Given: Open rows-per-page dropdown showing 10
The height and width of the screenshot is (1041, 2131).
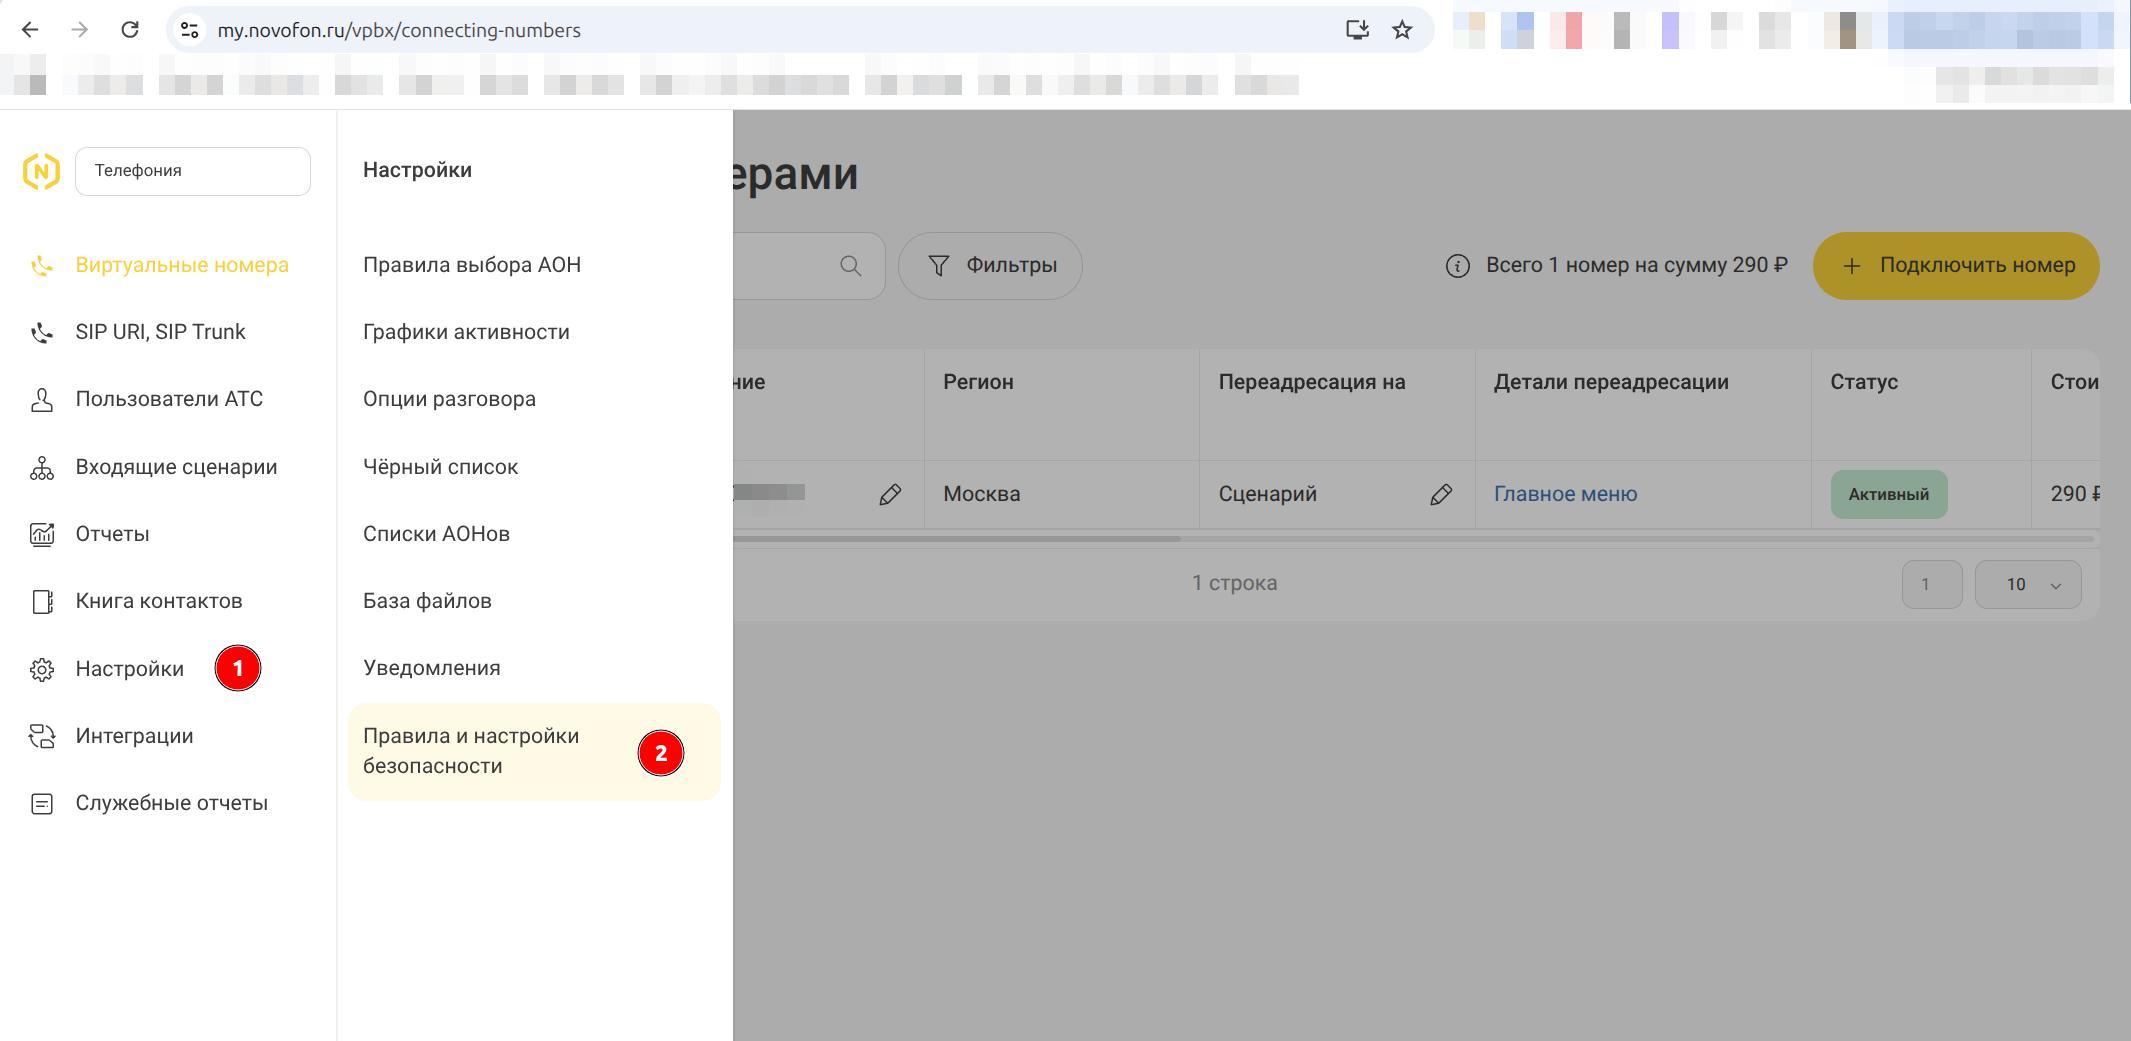Looking at the screenshot, I should (2028, 584).
